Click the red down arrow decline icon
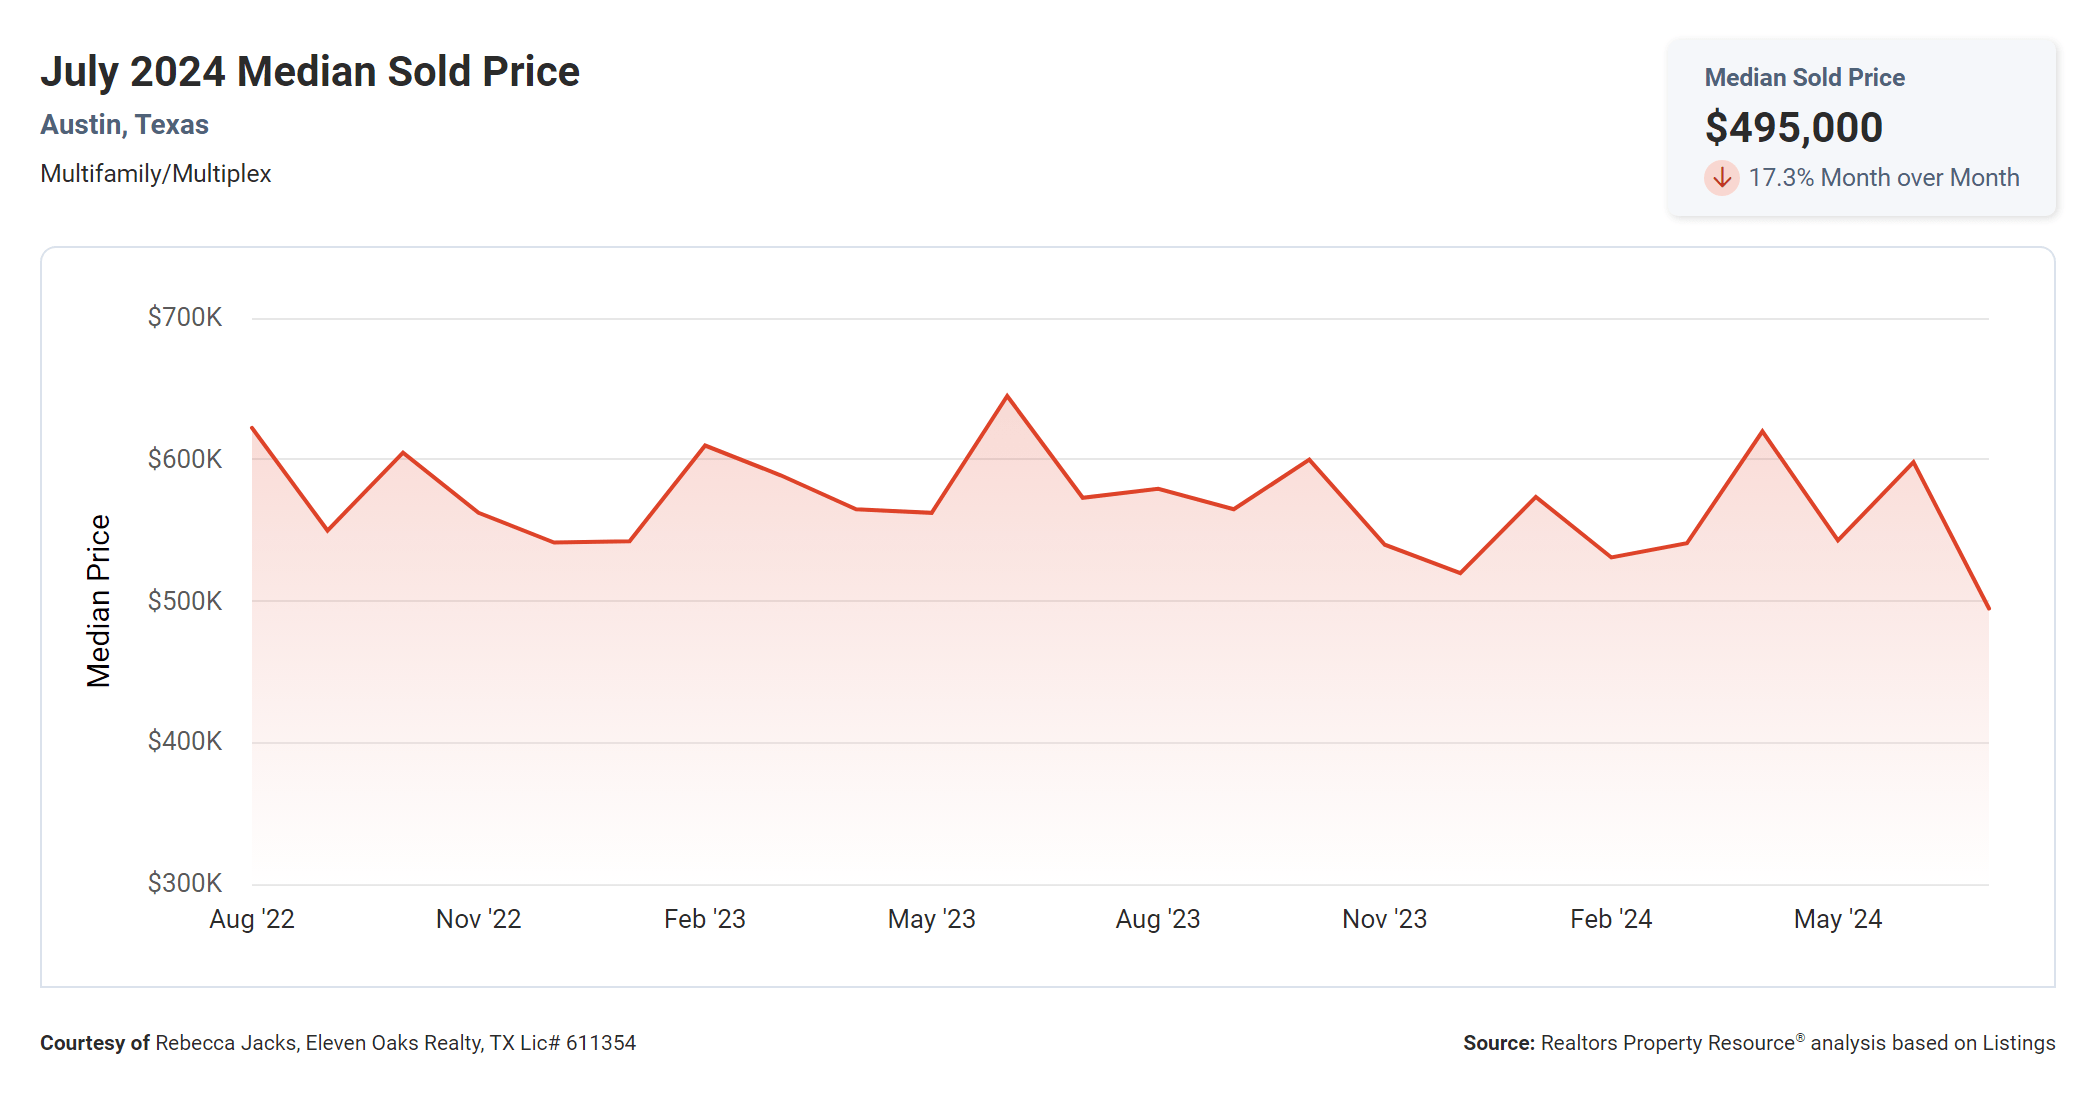This screenshot has height=1100, width=2096. coord(1721,178)
